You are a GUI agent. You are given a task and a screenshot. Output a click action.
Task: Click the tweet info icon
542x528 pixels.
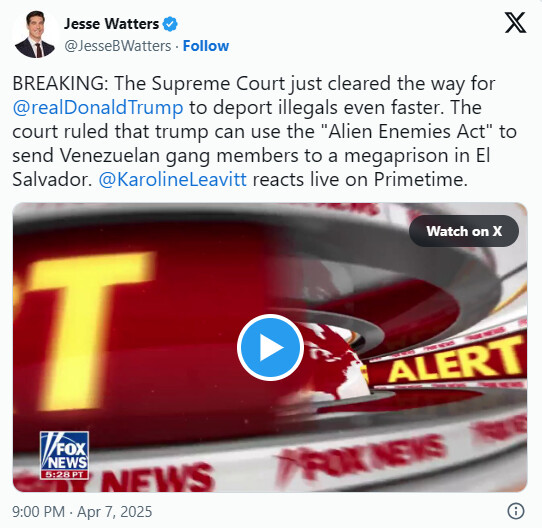click(x=516, y=511)
